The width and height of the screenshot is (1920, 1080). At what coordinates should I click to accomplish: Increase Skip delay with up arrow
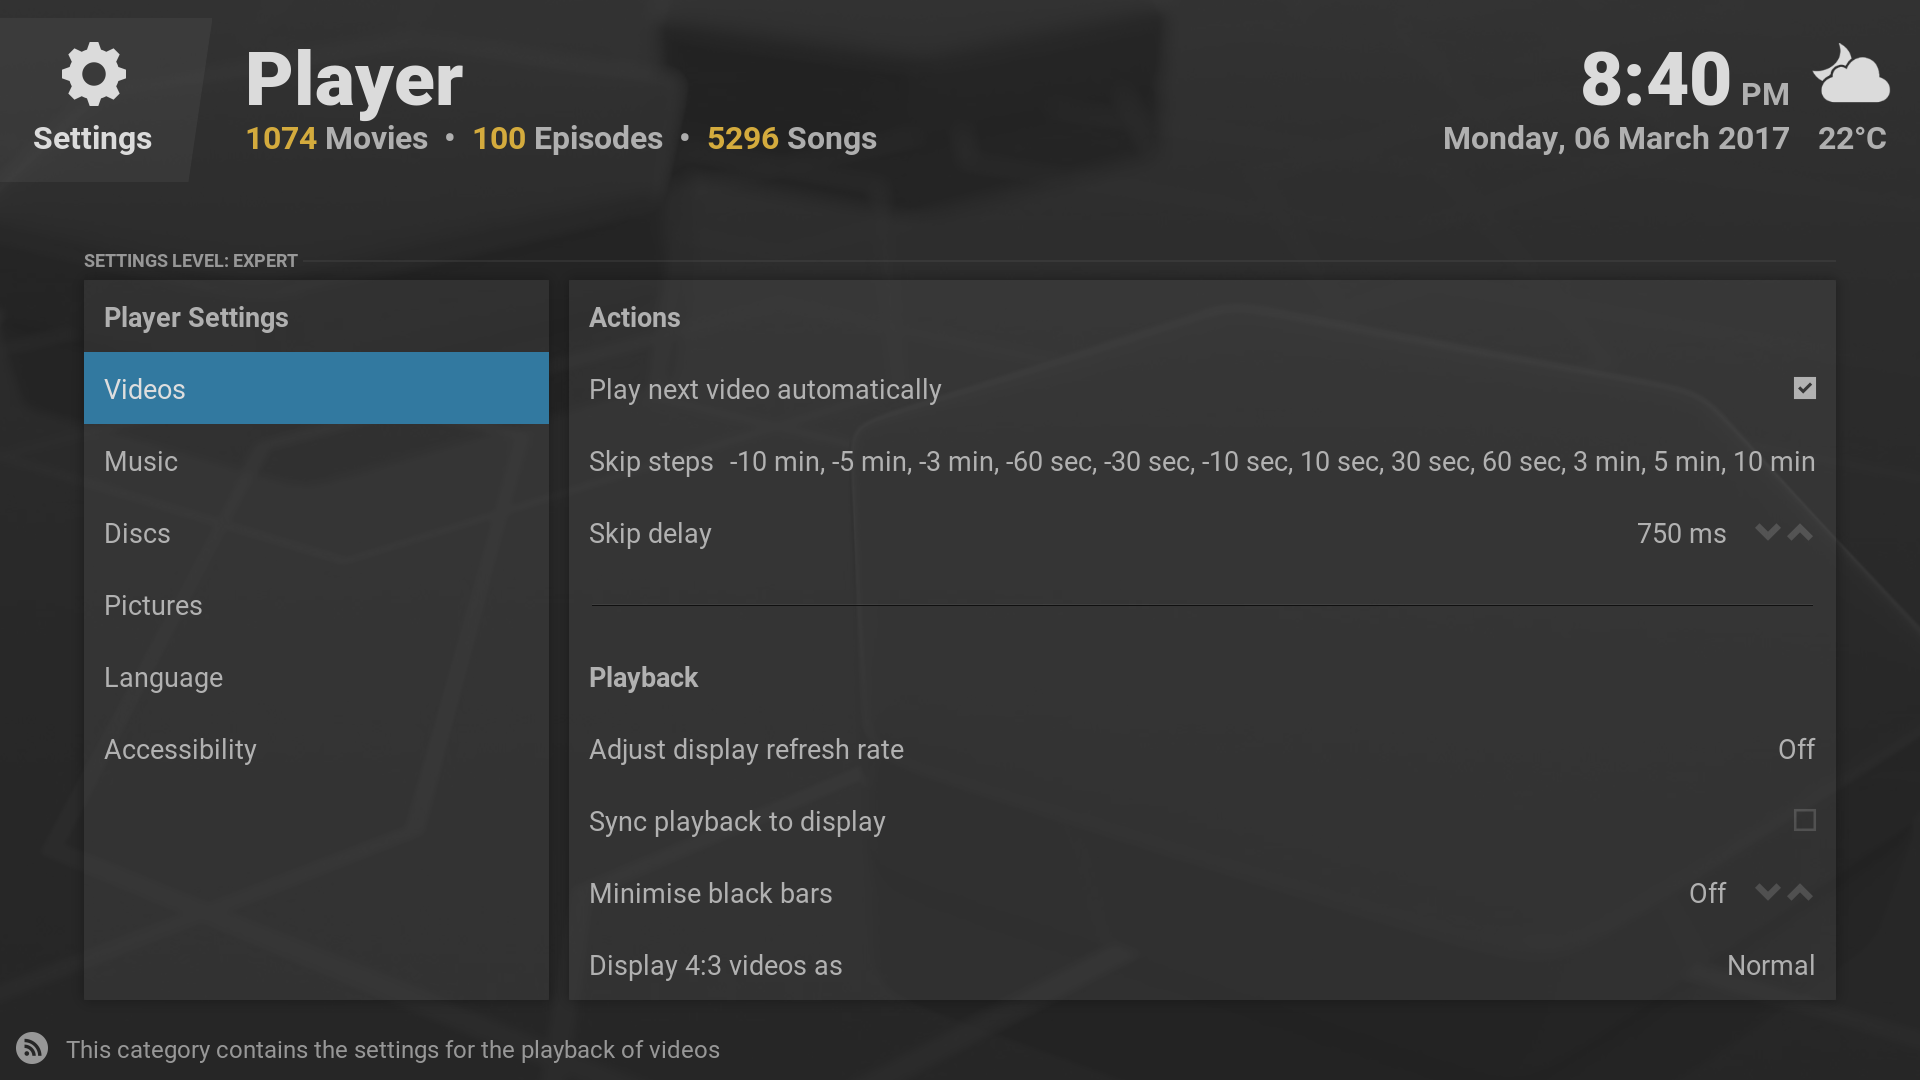[1800, 532]
